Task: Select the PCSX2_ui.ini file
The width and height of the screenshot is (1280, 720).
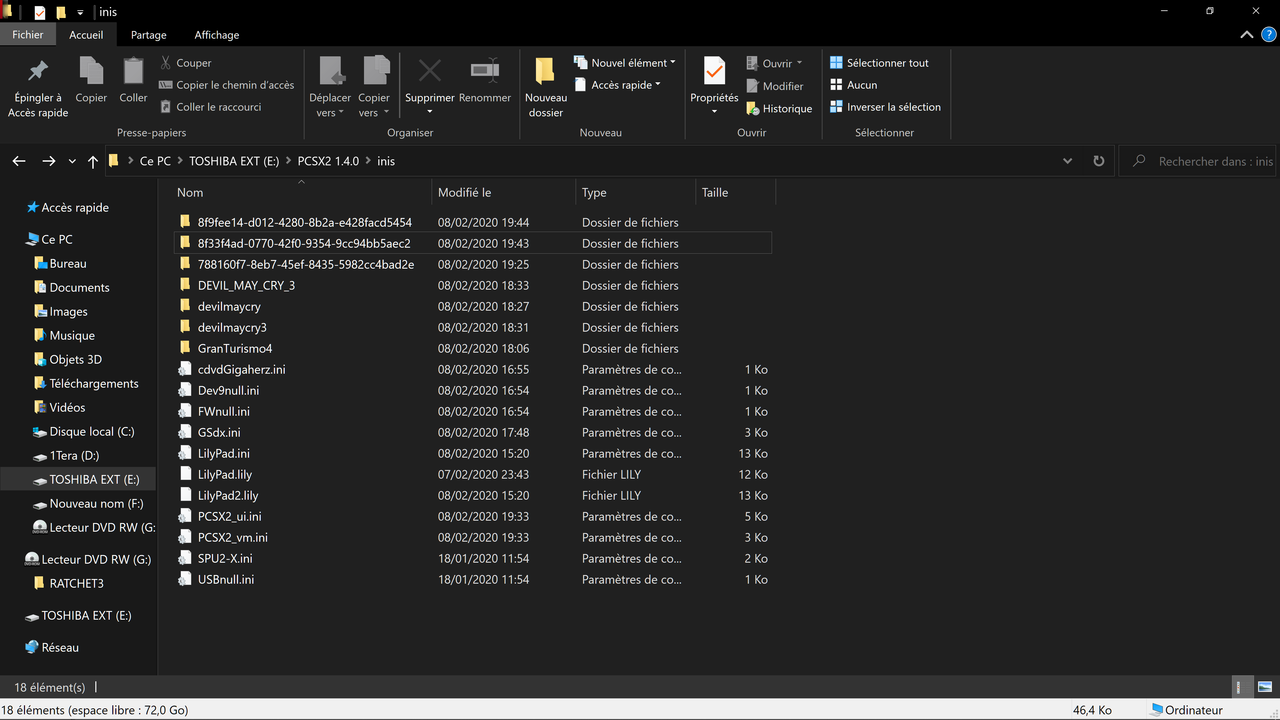Action: 229,517
